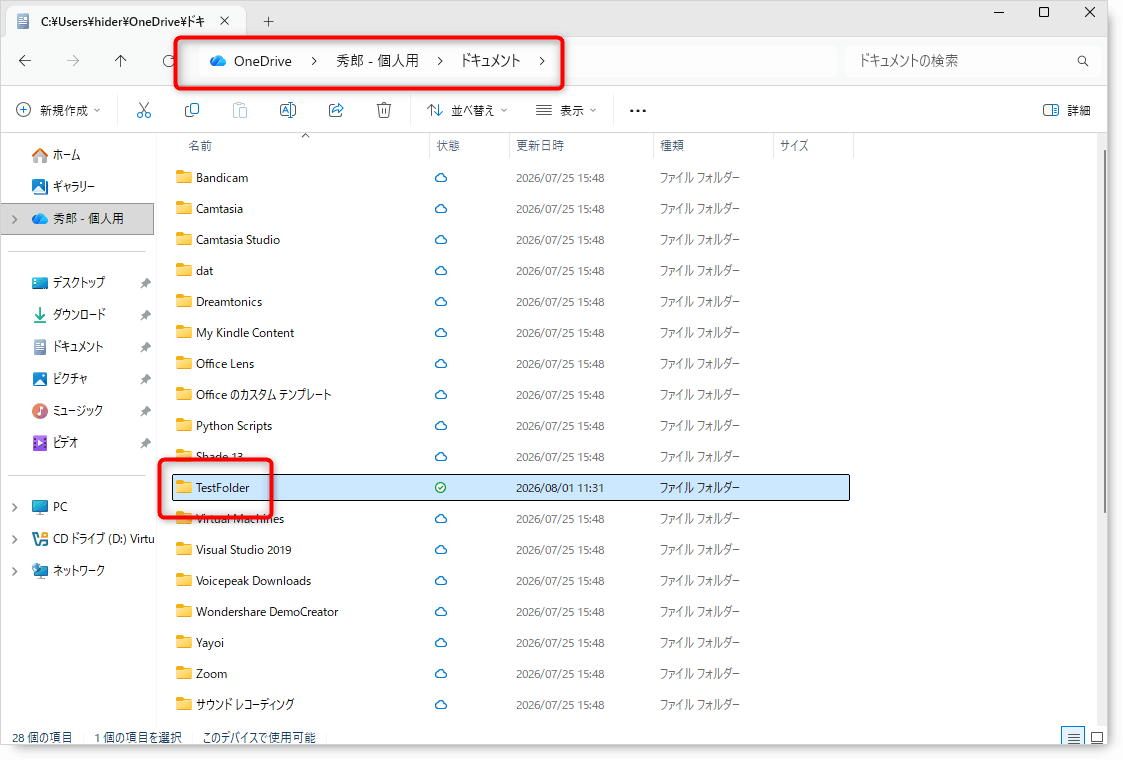Switch to details list view icon in status bar
Image resolution: width=1123 pixels, height=760 pixels.
pos(1073,737)
